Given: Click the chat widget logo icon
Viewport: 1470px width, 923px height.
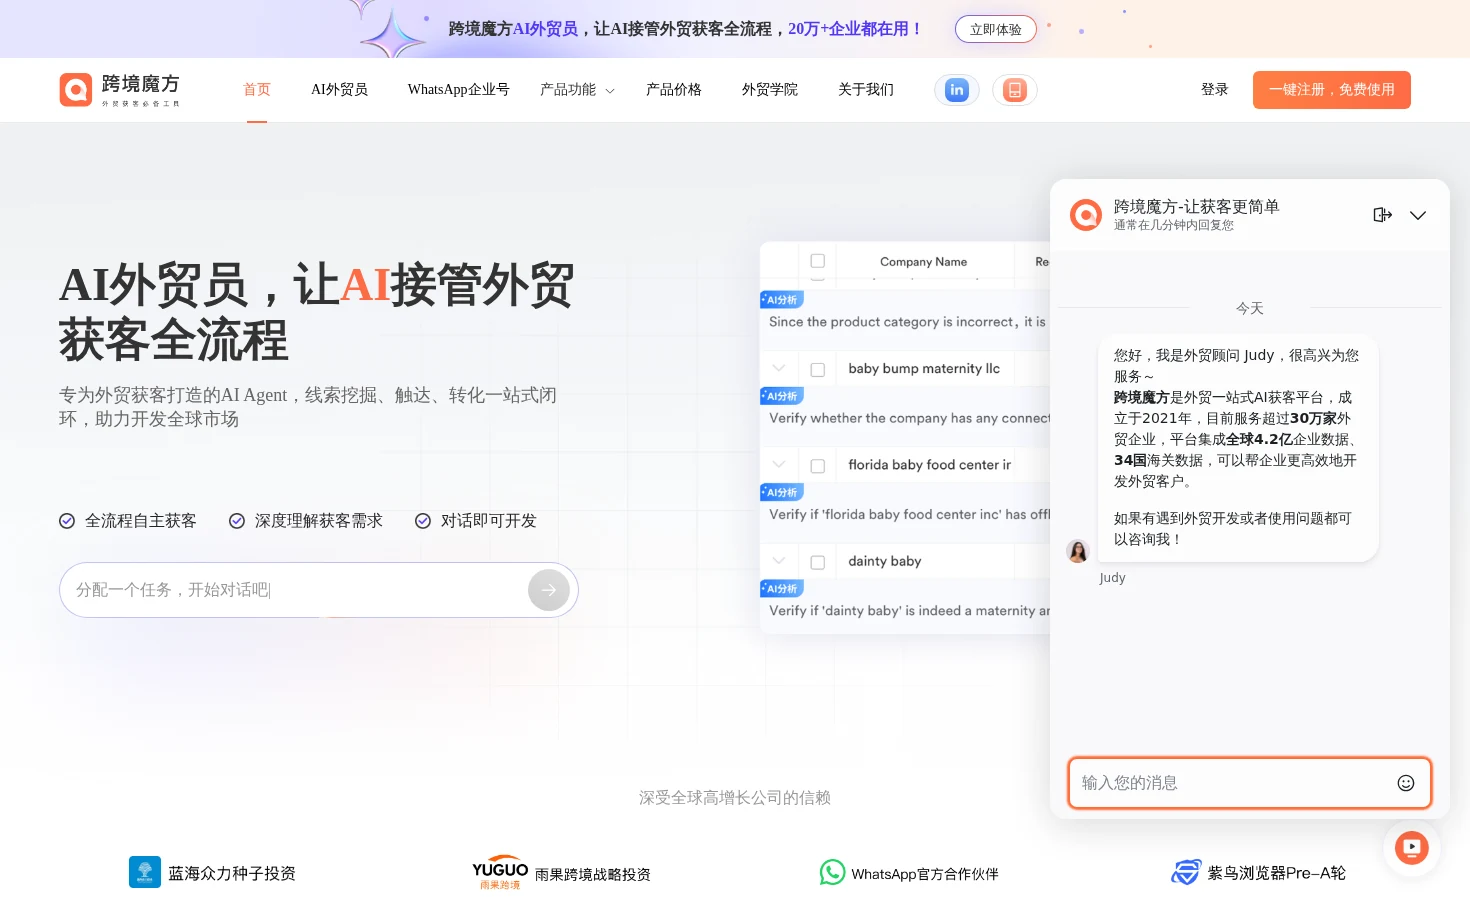Looking at the screenshot, I should [x=1086, y=214].
